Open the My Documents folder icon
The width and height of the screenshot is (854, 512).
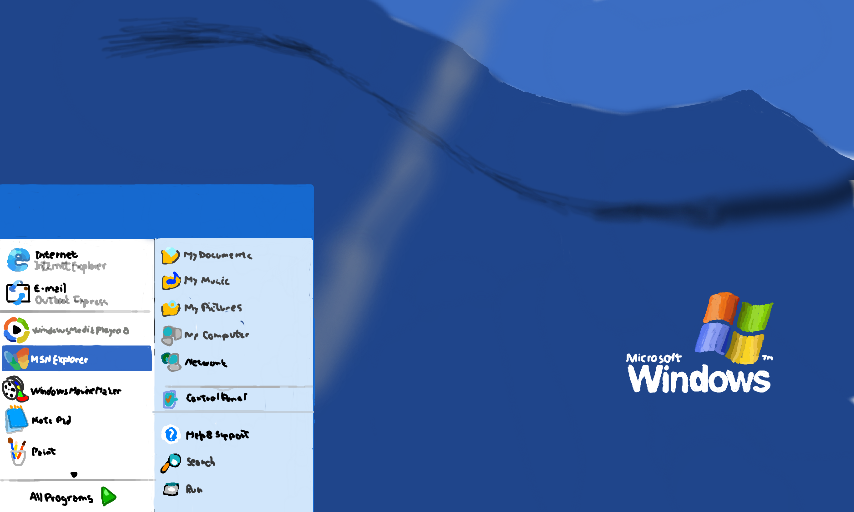[x=170, y=255]
